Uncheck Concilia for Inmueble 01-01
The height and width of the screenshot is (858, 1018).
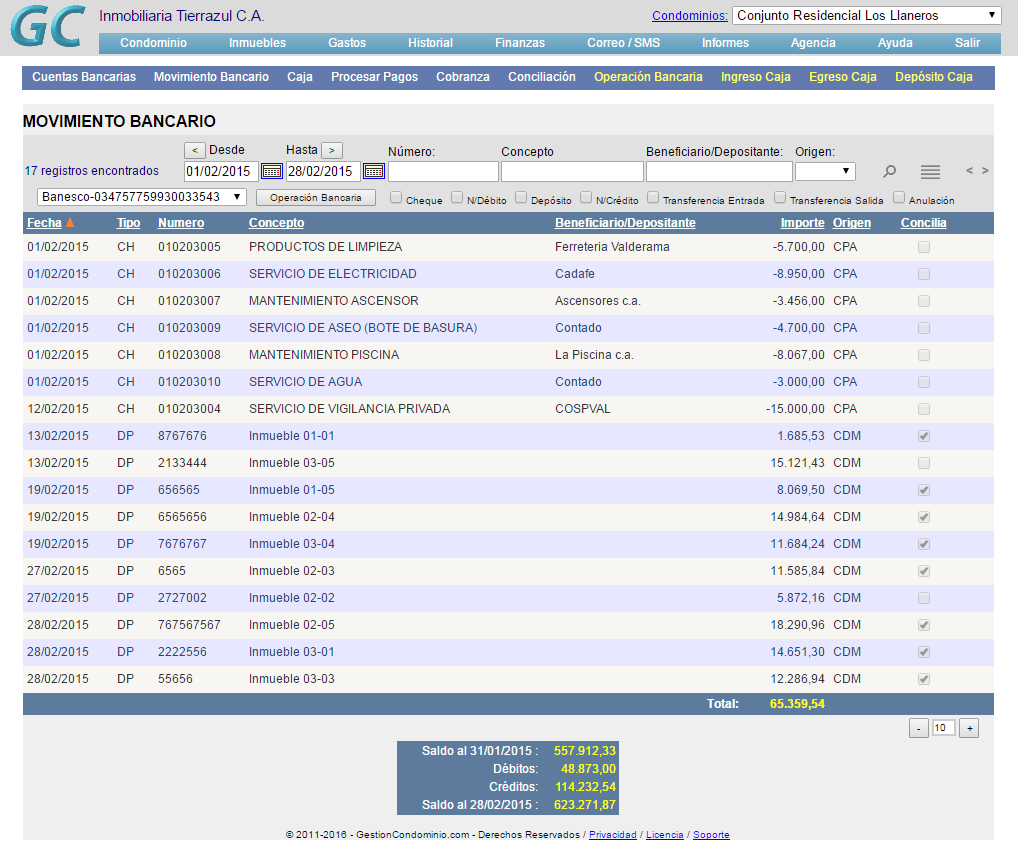coord(924,436)
